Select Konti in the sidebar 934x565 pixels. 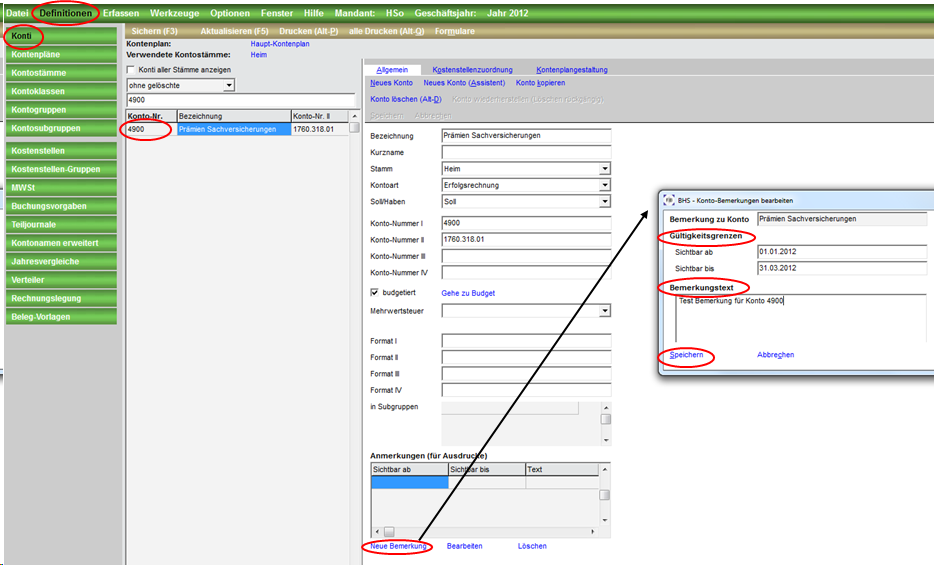point(61,36)
